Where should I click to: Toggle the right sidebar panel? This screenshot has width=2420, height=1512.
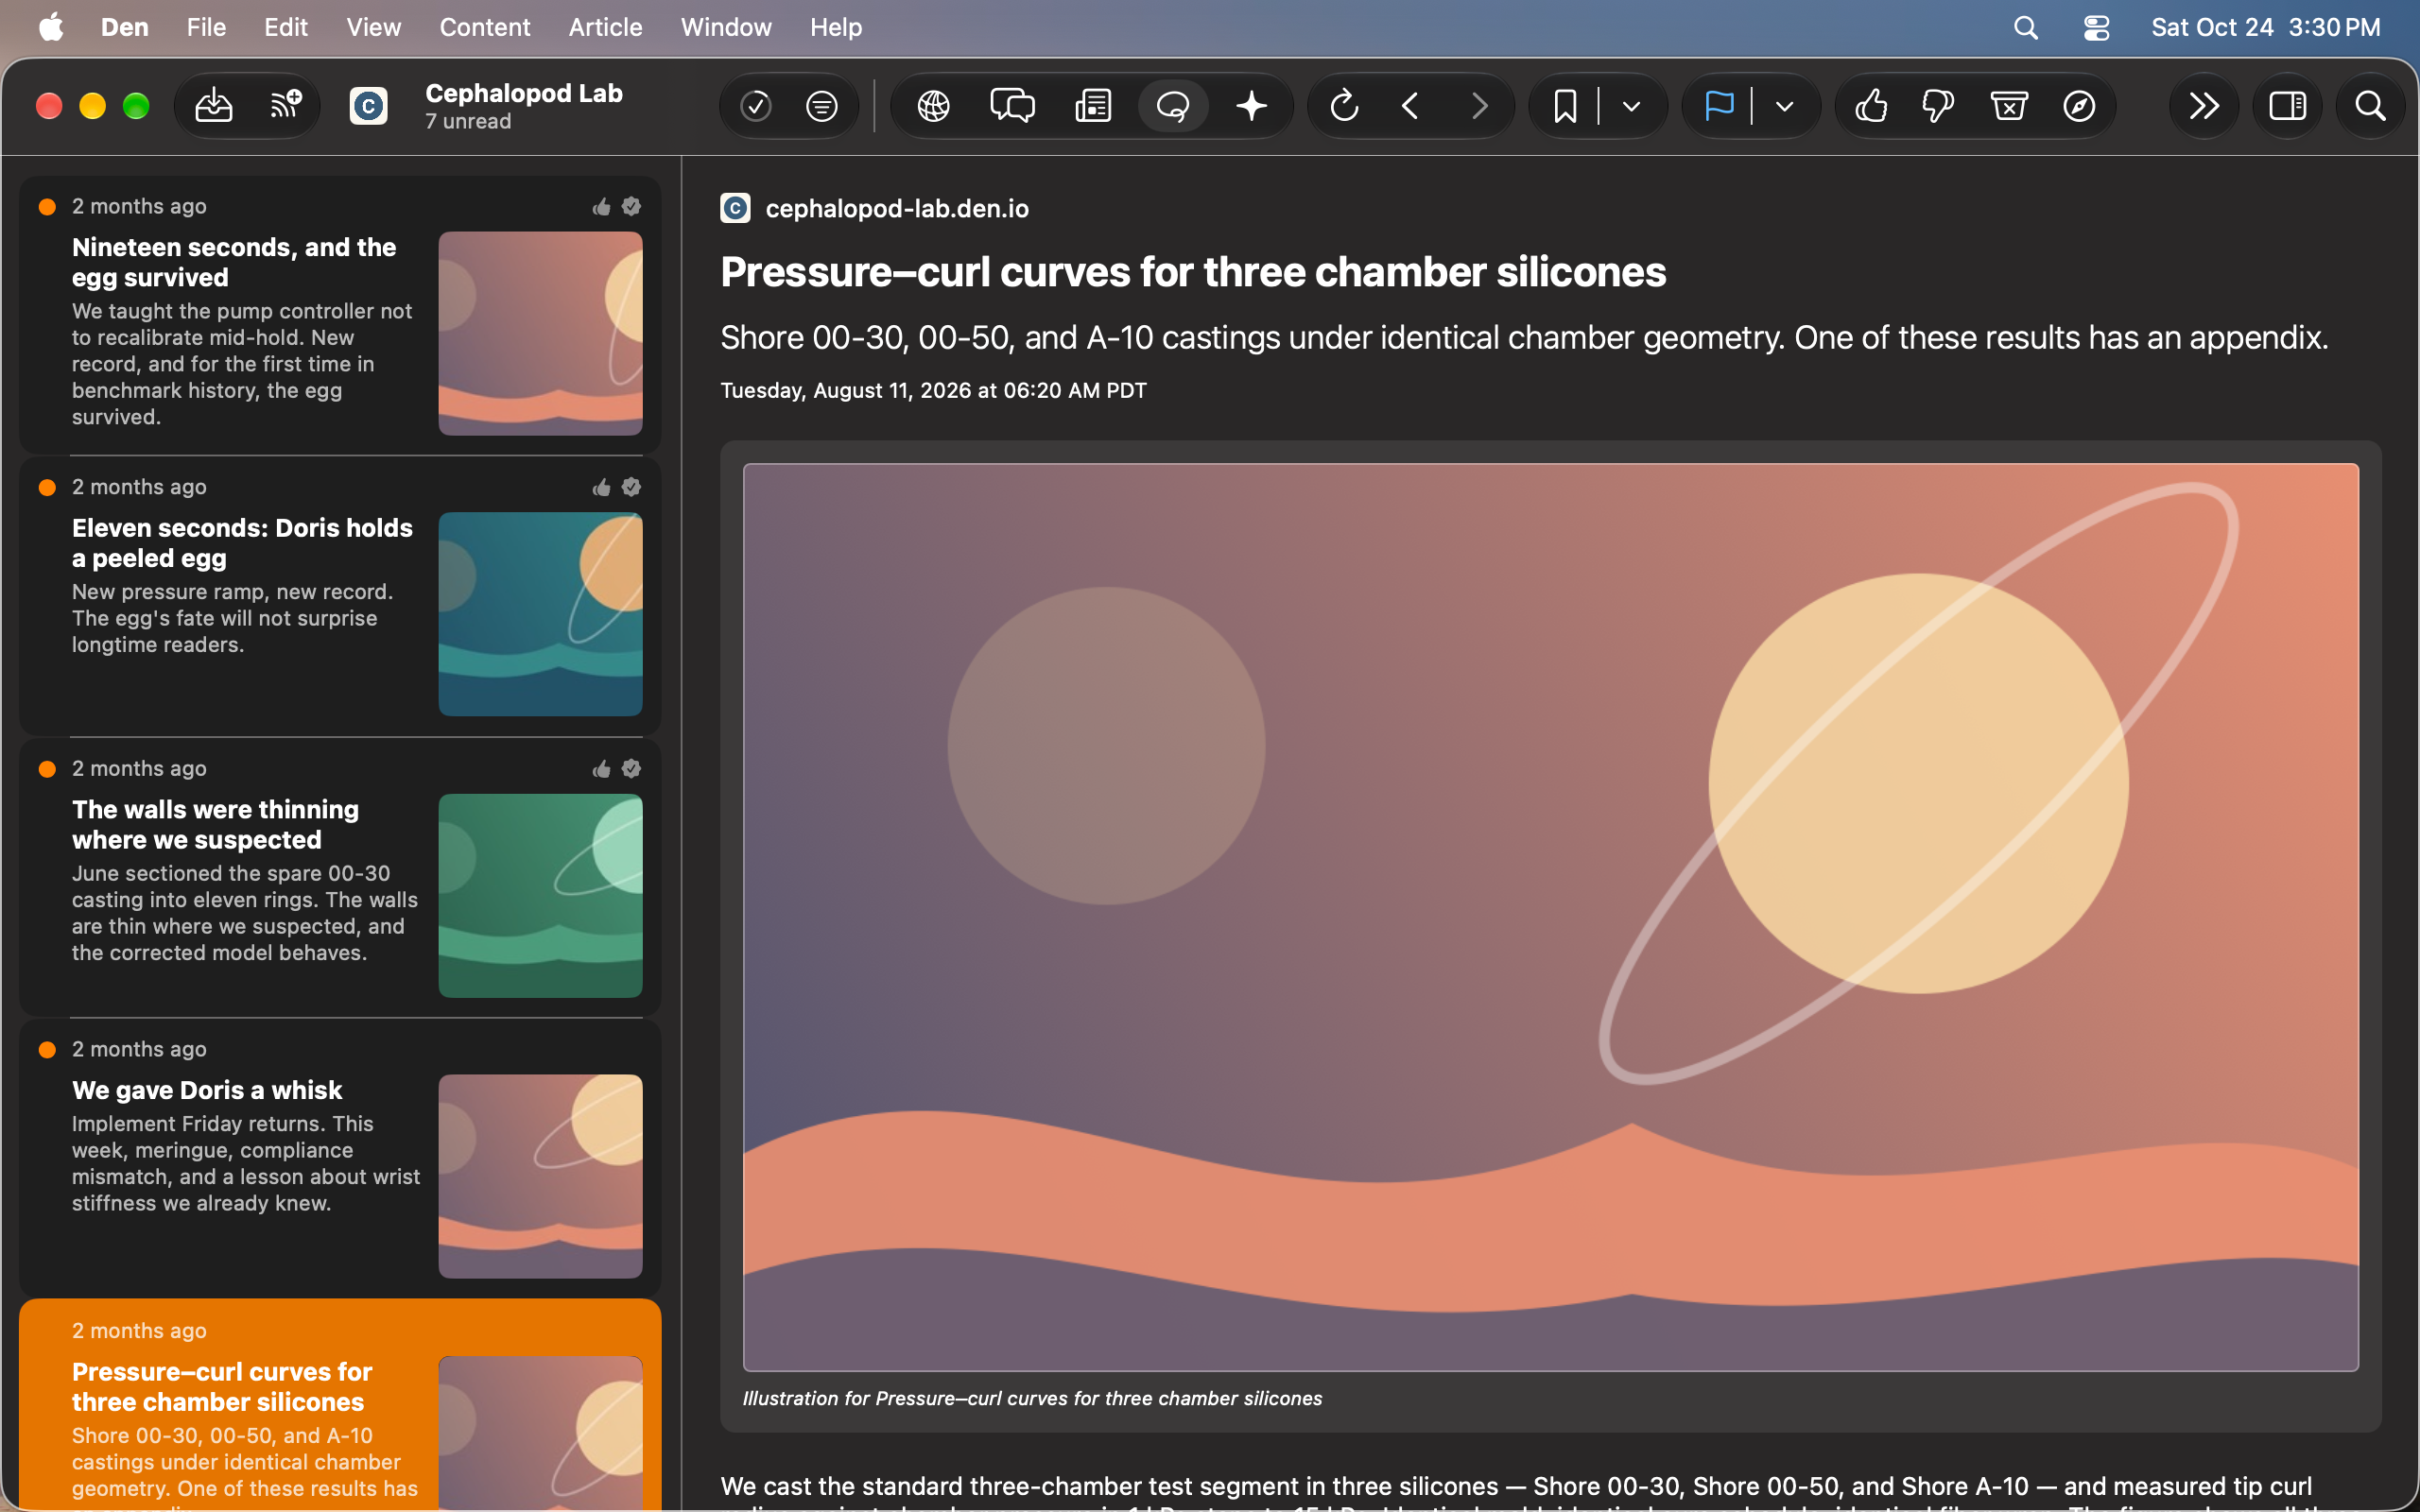pyautogui.click(x=2288, y=106)
